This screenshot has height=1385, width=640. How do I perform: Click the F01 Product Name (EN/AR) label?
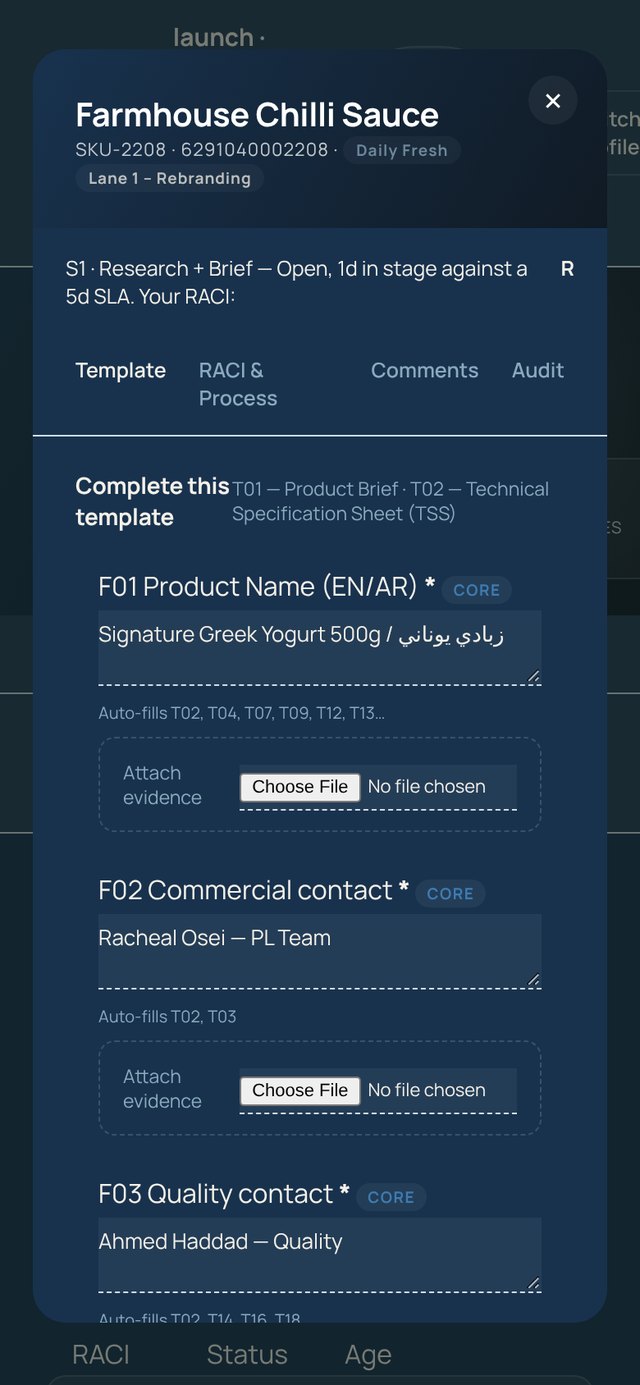click(x=267, y=587)
